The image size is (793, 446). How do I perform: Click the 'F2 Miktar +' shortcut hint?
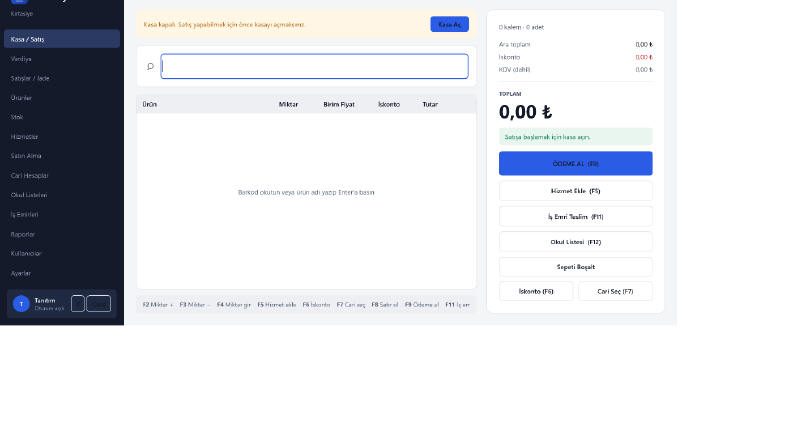[158, 304]
